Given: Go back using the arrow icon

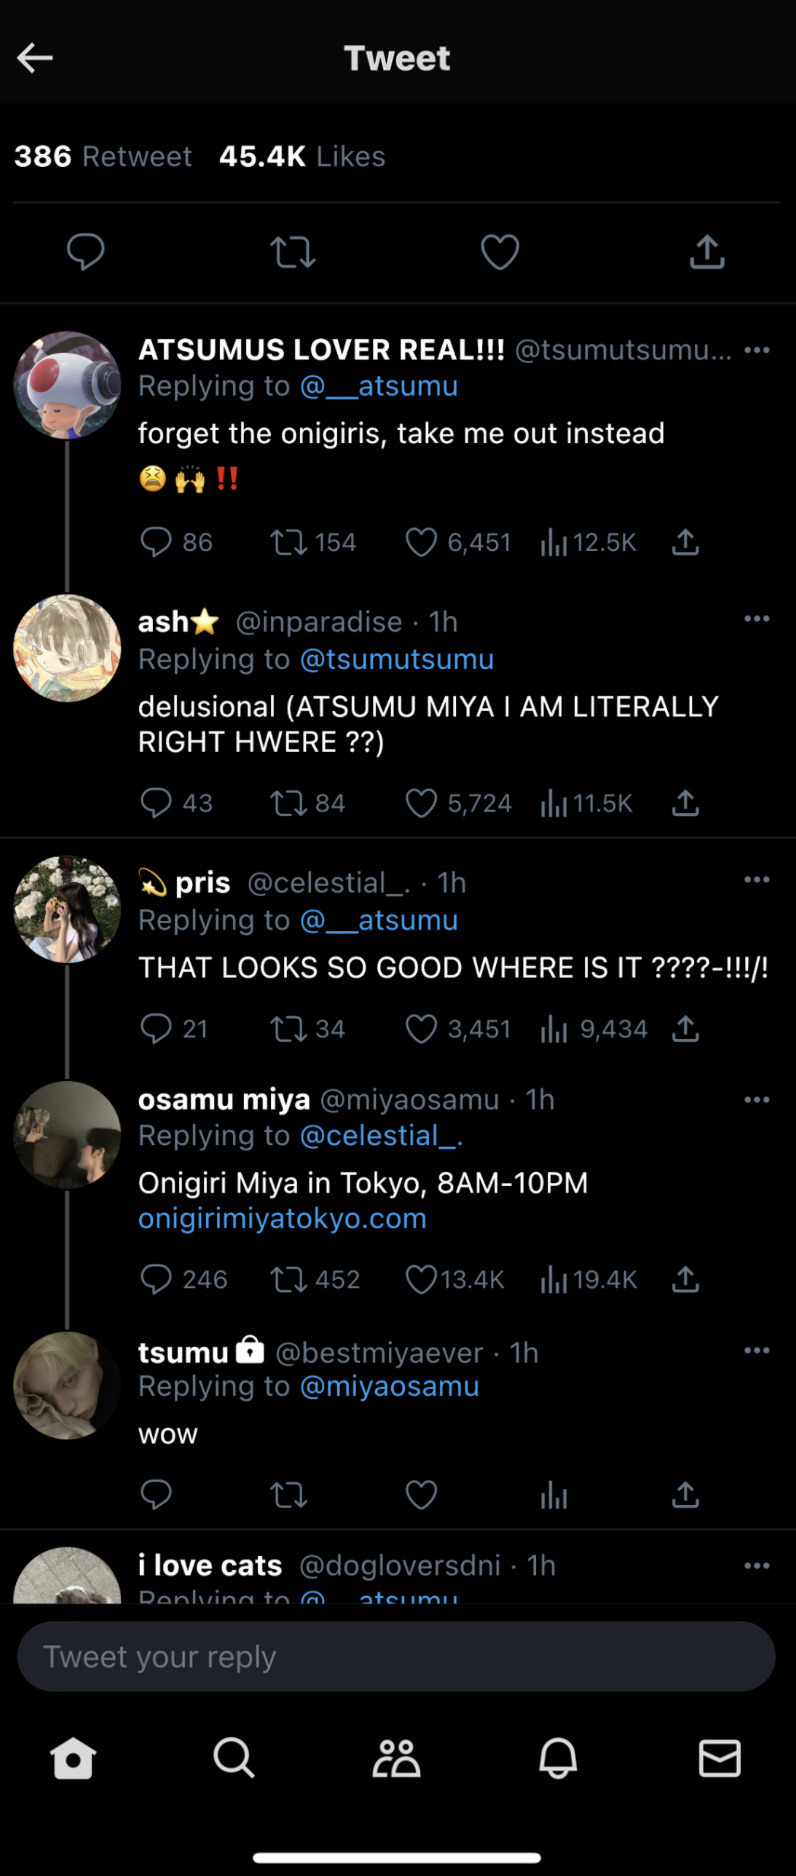Looking at the screenshot, I should [x=35, y=58].
